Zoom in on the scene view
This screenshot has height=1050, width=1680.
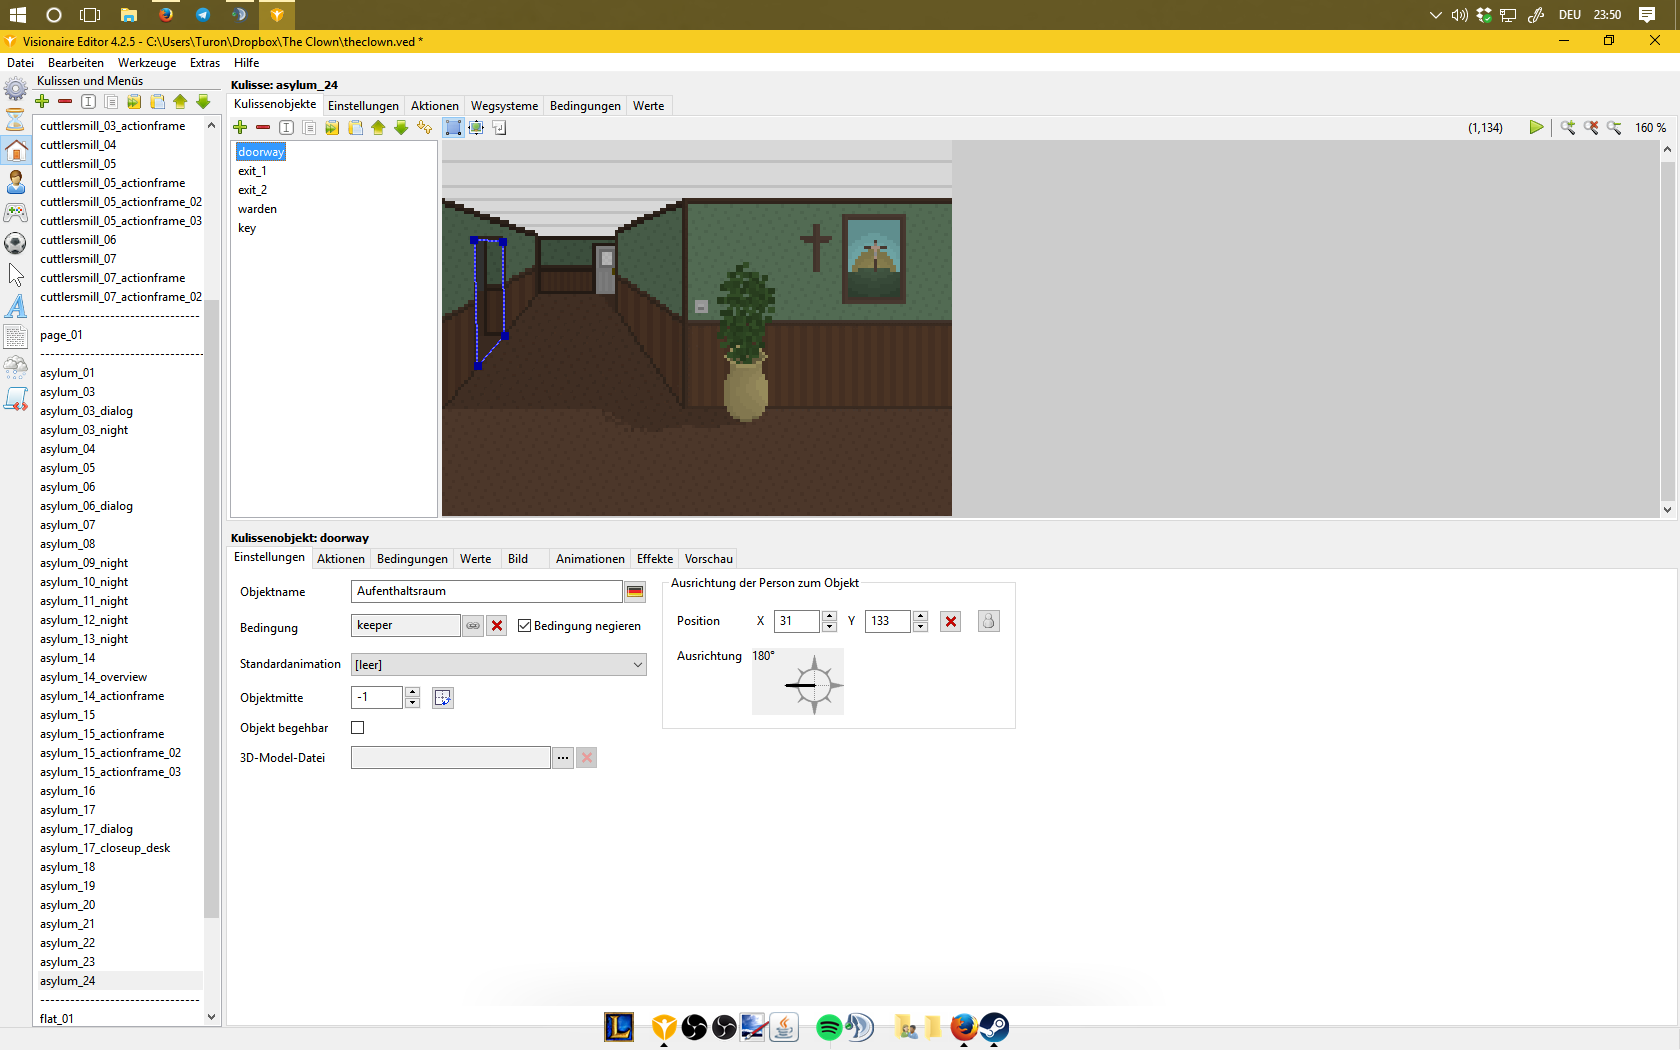[1568, 127]
